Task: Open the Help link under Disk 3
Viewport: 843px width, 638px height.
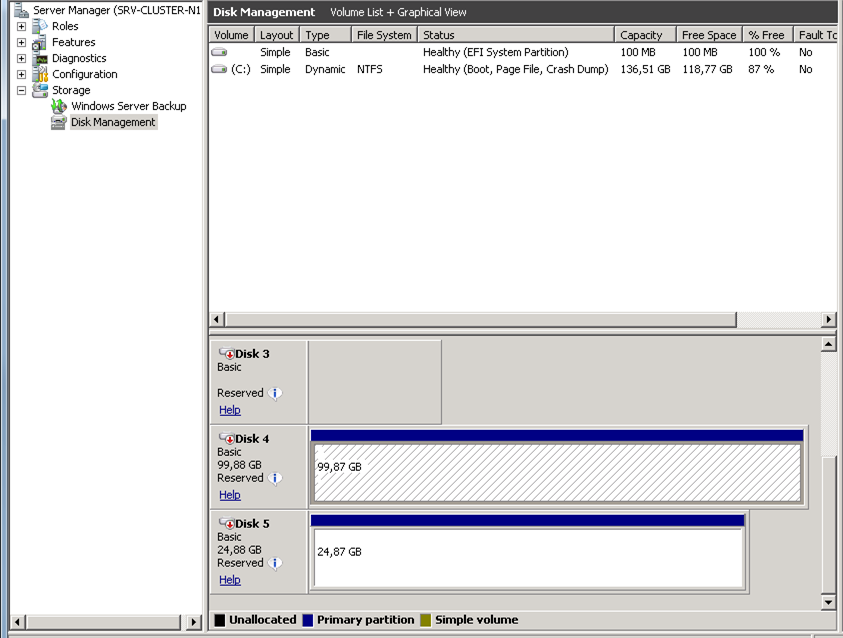Action: point(230,410)
